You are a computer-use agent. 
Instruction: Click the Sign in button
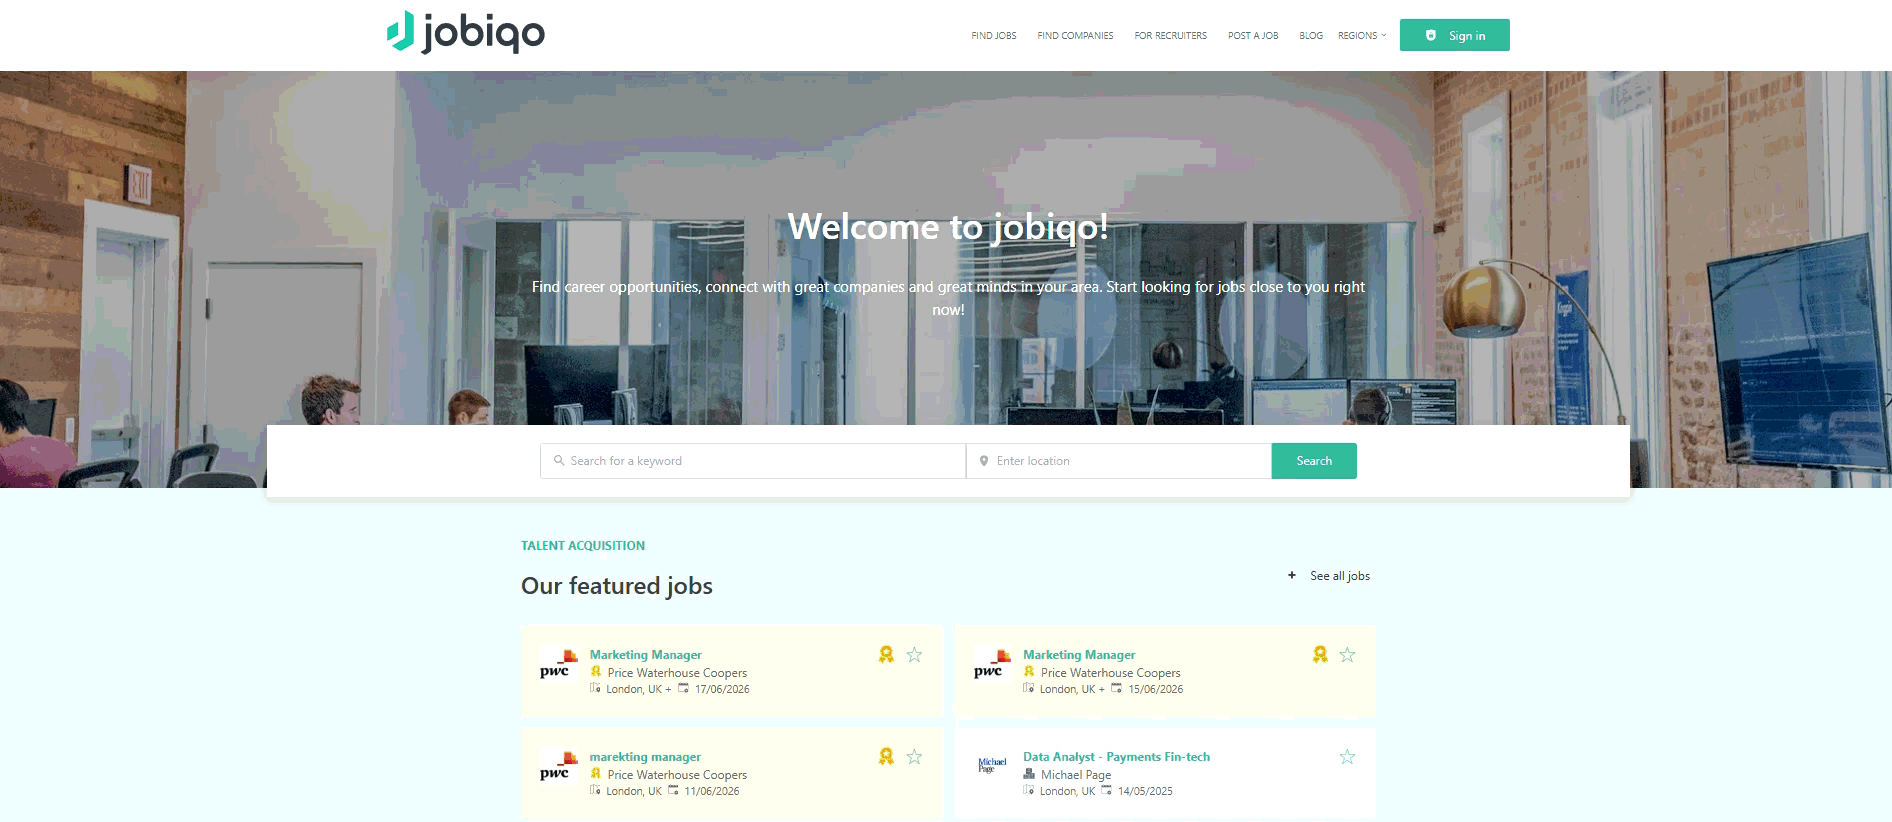point(1454,35)
